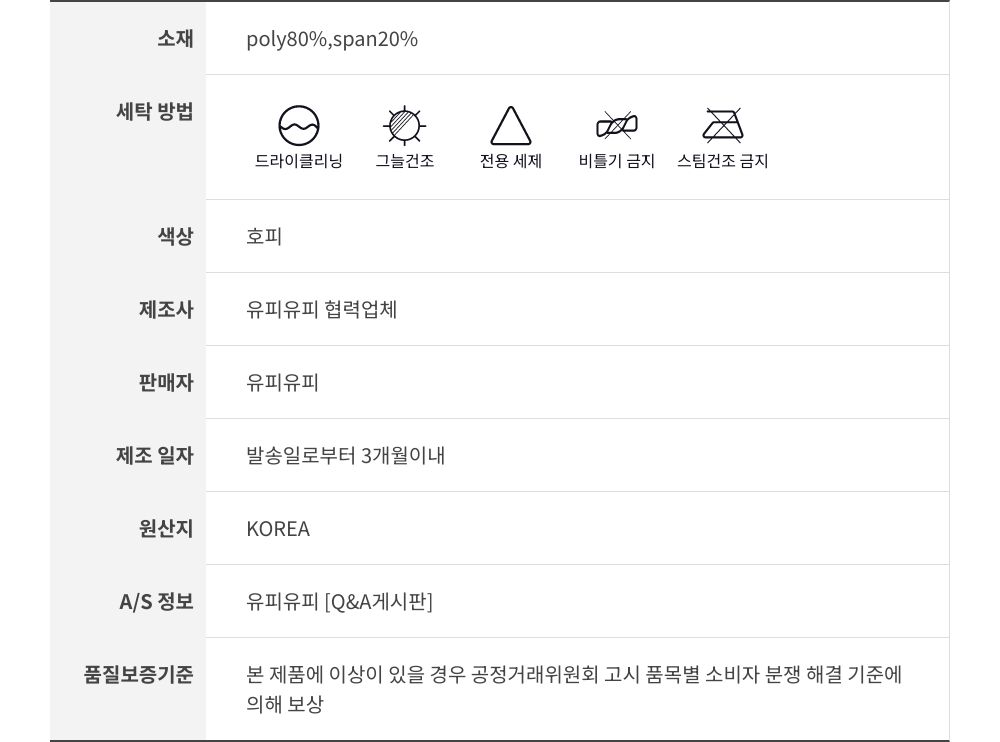Click the 드라이클리닝 caption text
Image resolution: width=1000 pixels, height=742 pixels.
click(299, 161)
